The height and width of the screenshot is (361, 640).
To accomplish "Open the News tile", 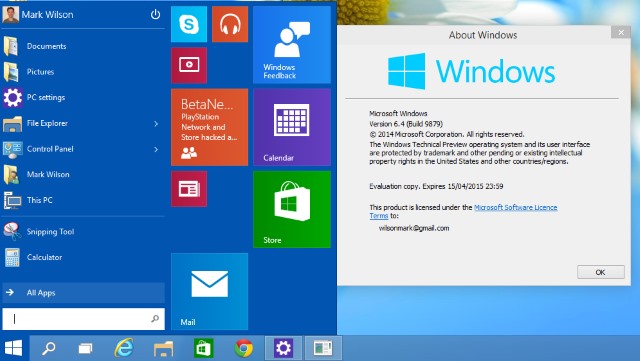I will pyautogui.click(x=189, y=189).
